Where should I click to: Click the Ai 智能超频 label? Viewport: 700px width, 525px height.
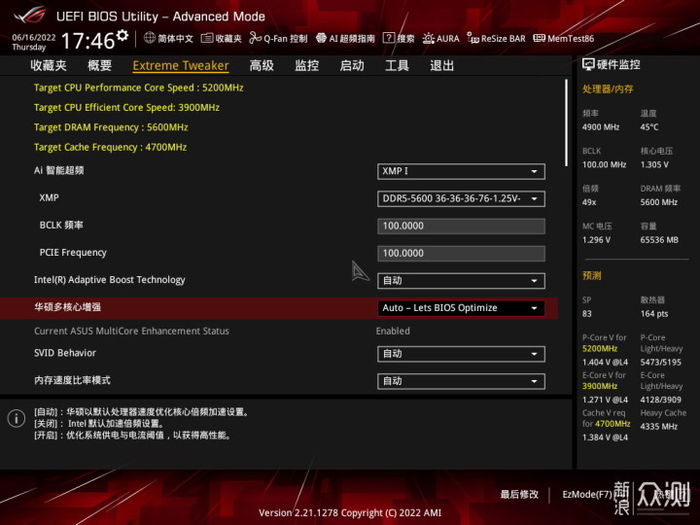coord(59,171)
